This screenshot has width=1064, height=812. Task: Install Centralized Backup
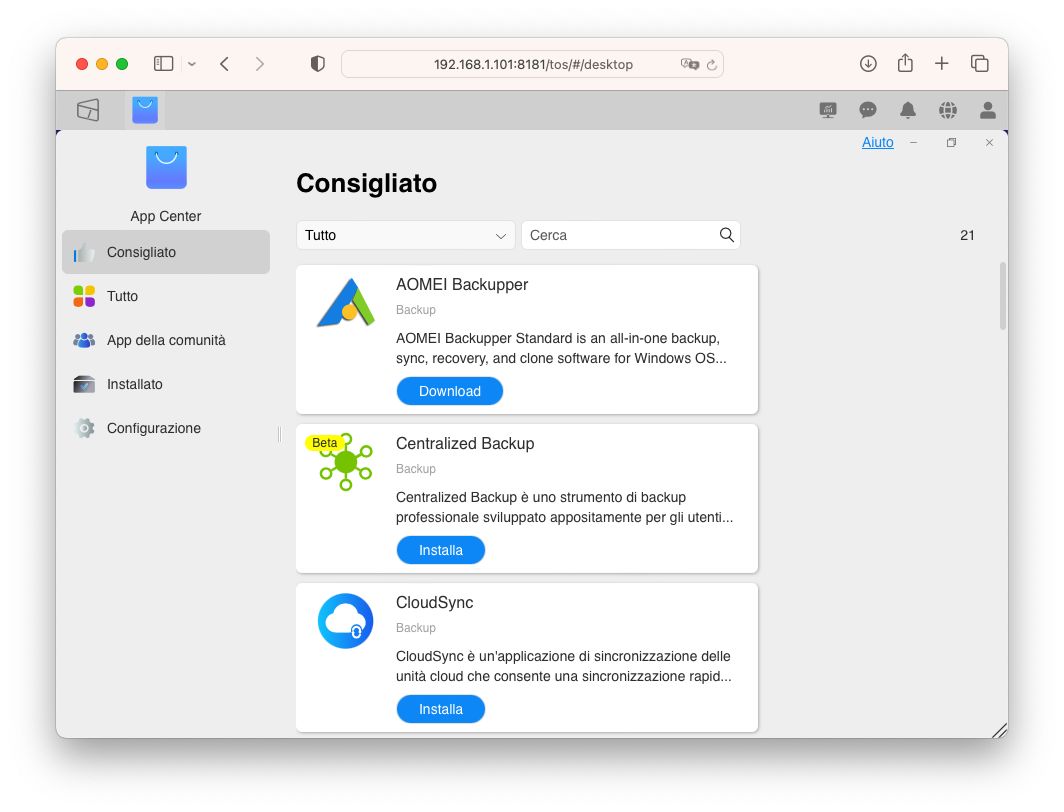[x=440, y=550]
